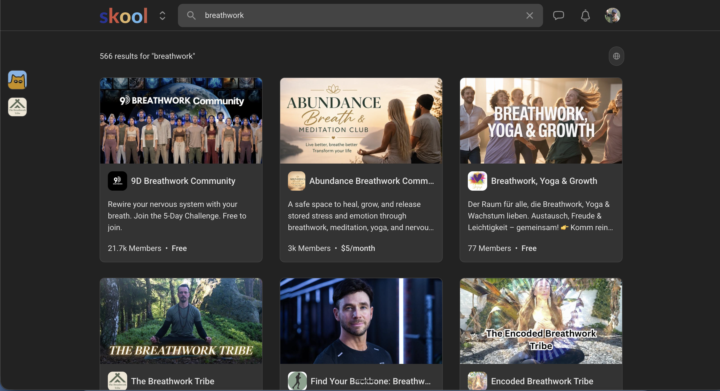Click the A safe space to heal description

(x=360, y=216)
